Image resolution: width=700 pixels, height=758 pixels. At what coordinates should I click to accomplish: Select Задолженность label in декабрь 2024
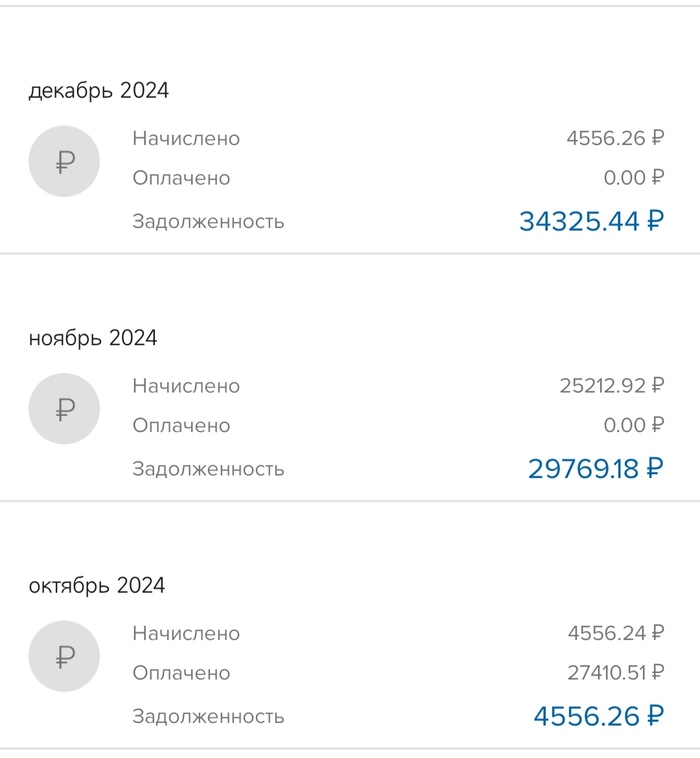[208, 222]
